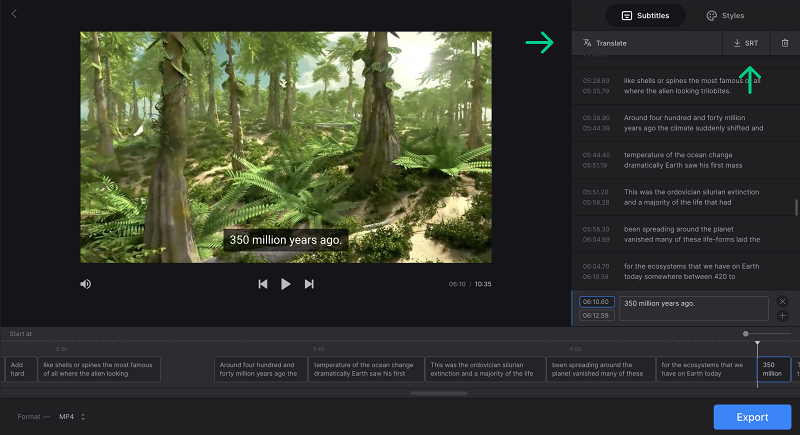
Task: Select timeline clip 'been spreading around the'
Action: (601, 369)
